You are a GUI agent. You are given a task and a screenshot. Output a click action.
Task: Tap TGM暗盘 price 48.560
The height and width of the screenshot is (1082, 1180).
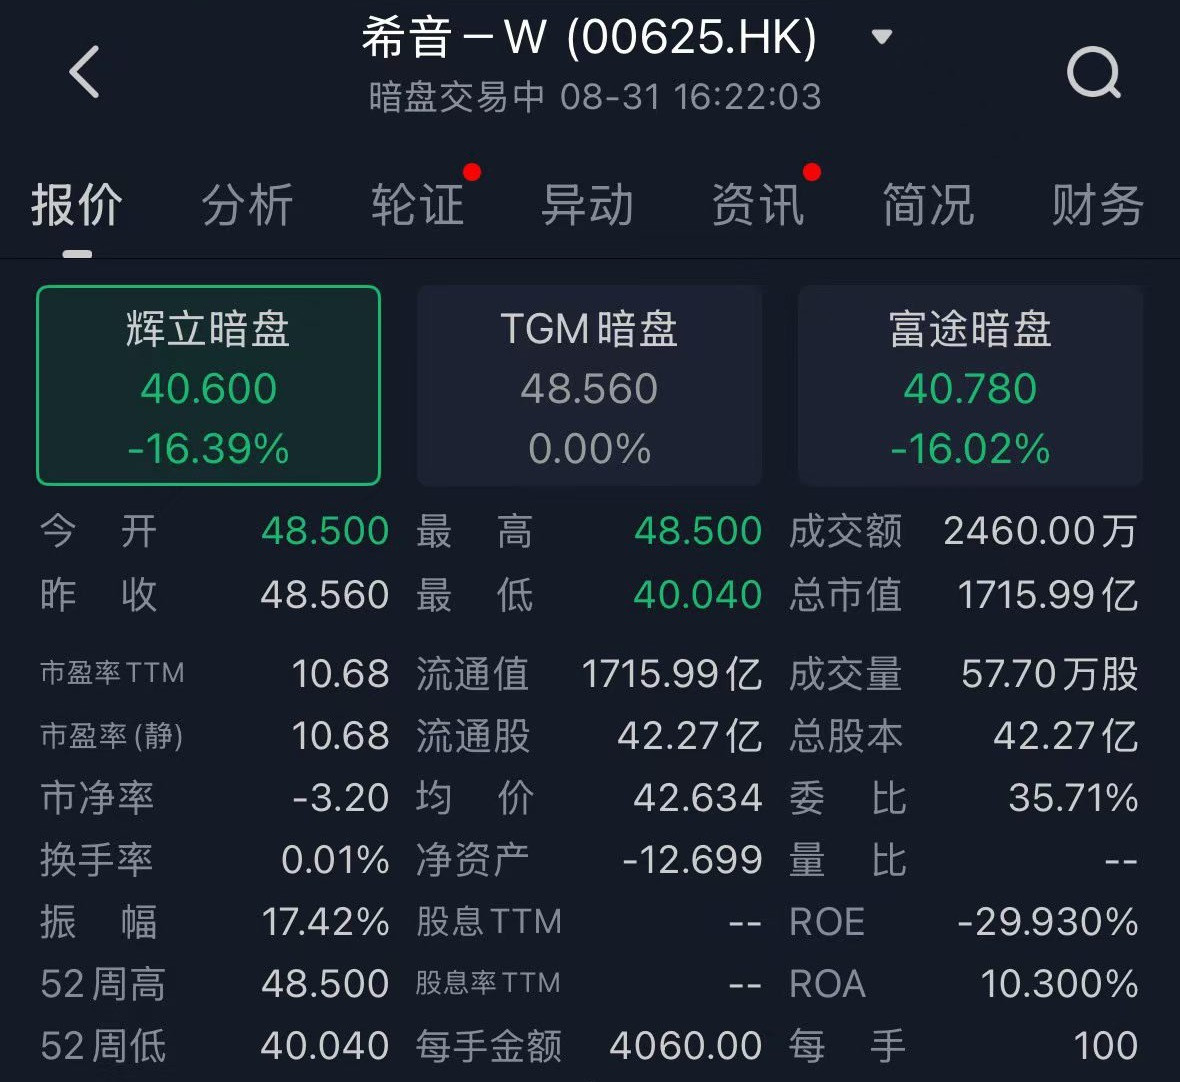point(589,389)
